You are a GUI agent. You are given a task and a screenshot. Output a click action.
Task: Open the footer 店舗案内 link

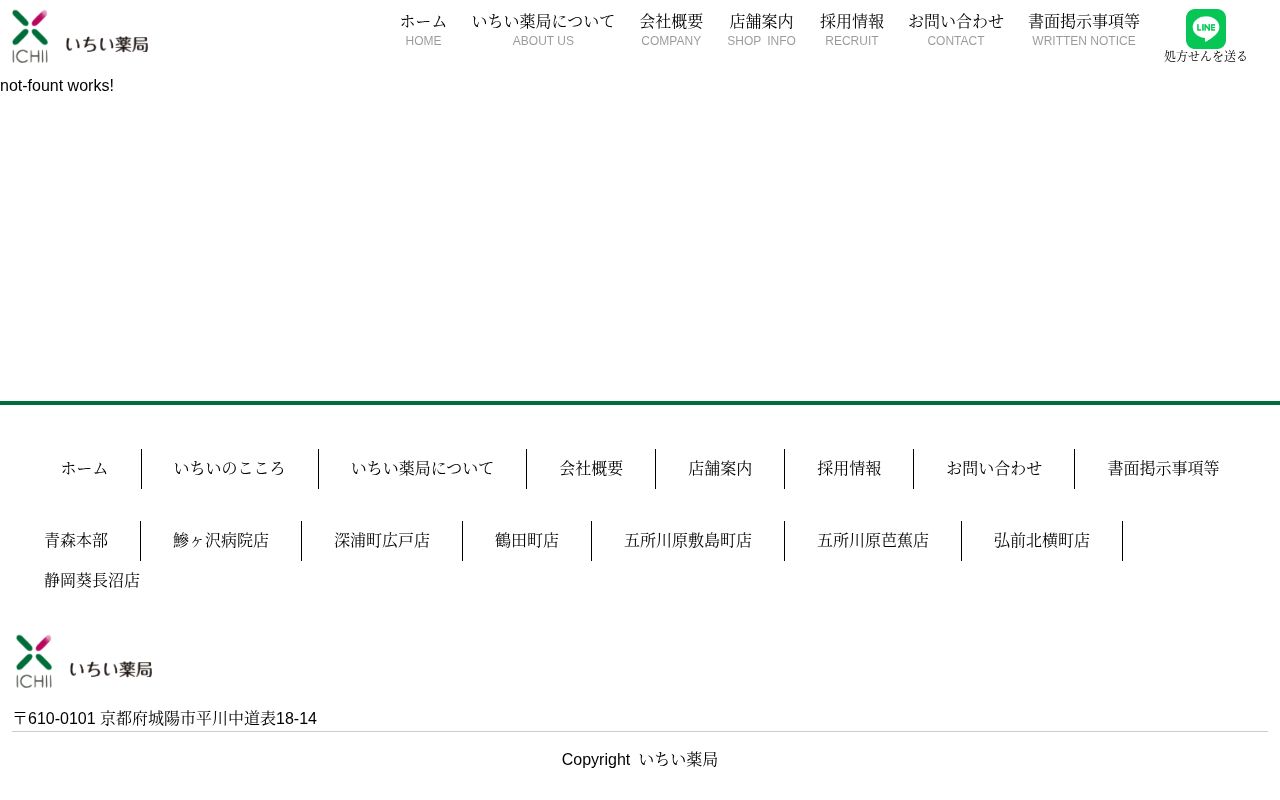click(x=720, y=469)
